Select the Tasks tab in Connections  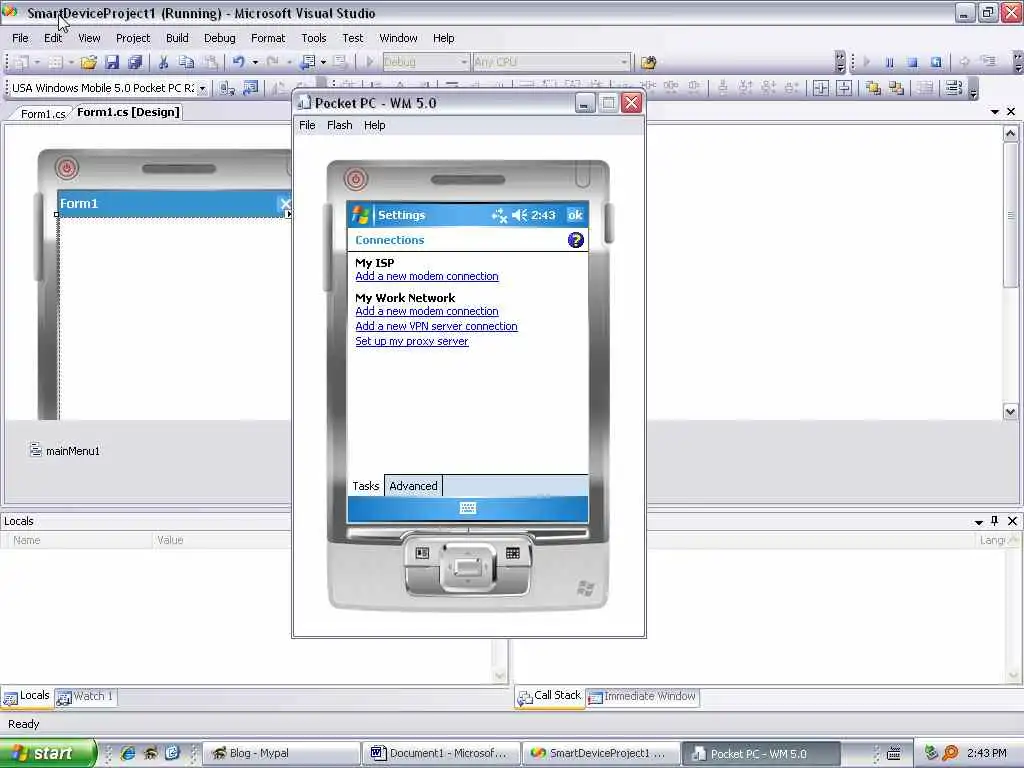(x=366, y=486)
